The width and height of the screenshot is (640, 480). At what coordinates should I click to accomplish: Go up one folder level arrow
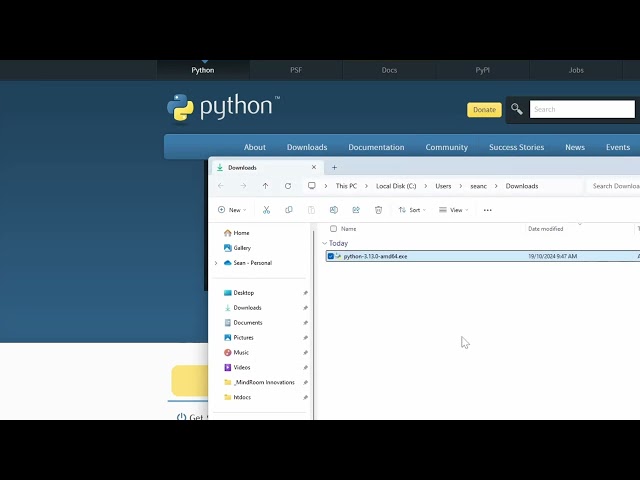point(265,186)
